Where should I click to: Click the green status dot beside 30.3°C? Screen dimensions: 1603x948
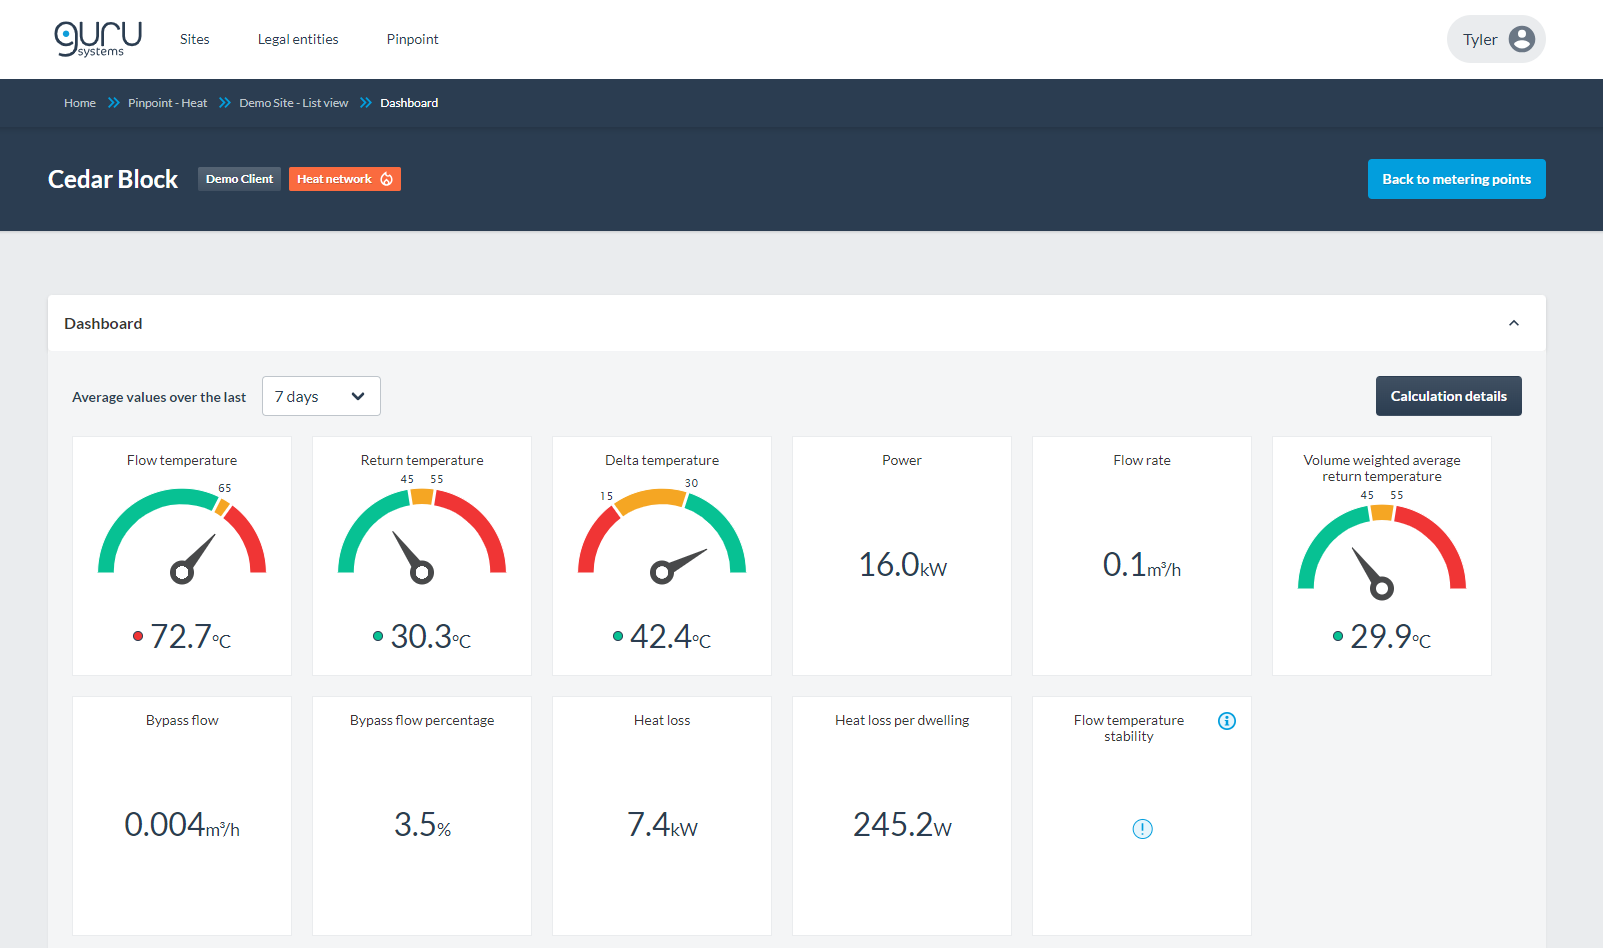pyautogui.click(x=378, y=636)
